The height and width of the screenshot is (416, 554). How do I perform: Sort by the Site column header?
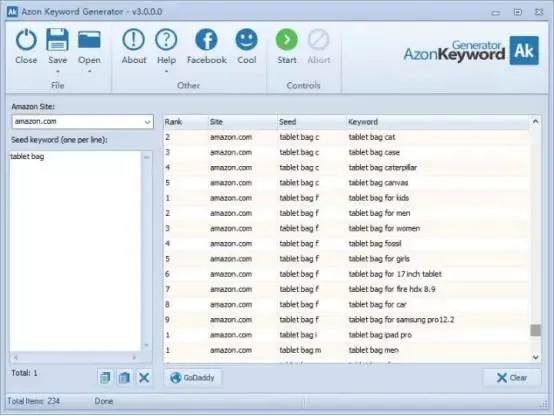click(x=242, y=122)
